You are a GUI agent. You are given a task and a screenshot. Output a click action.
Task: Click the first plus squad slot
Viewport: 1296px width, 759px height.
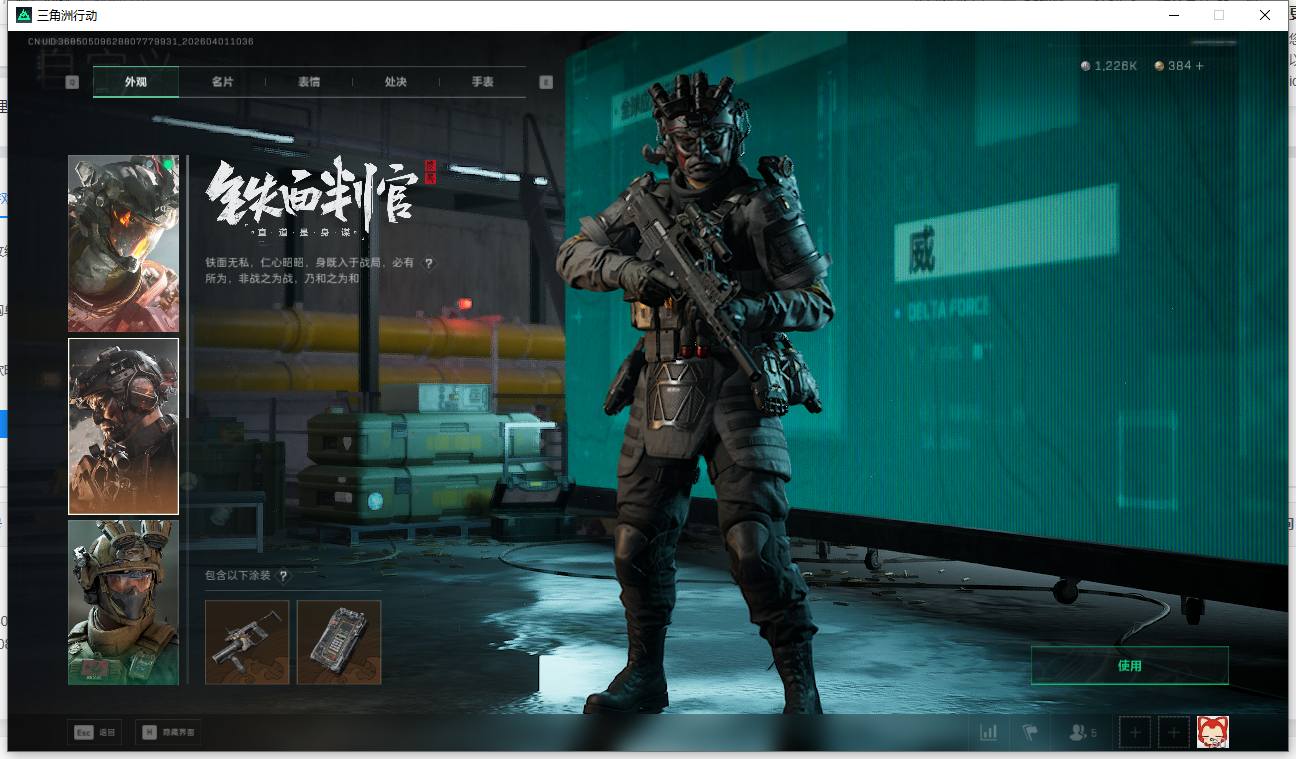point(1135,733)
